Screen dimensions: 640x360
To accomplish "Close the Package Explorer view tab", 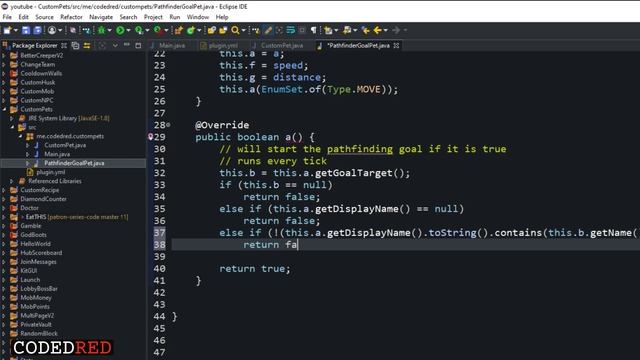I will coord(64,45).
